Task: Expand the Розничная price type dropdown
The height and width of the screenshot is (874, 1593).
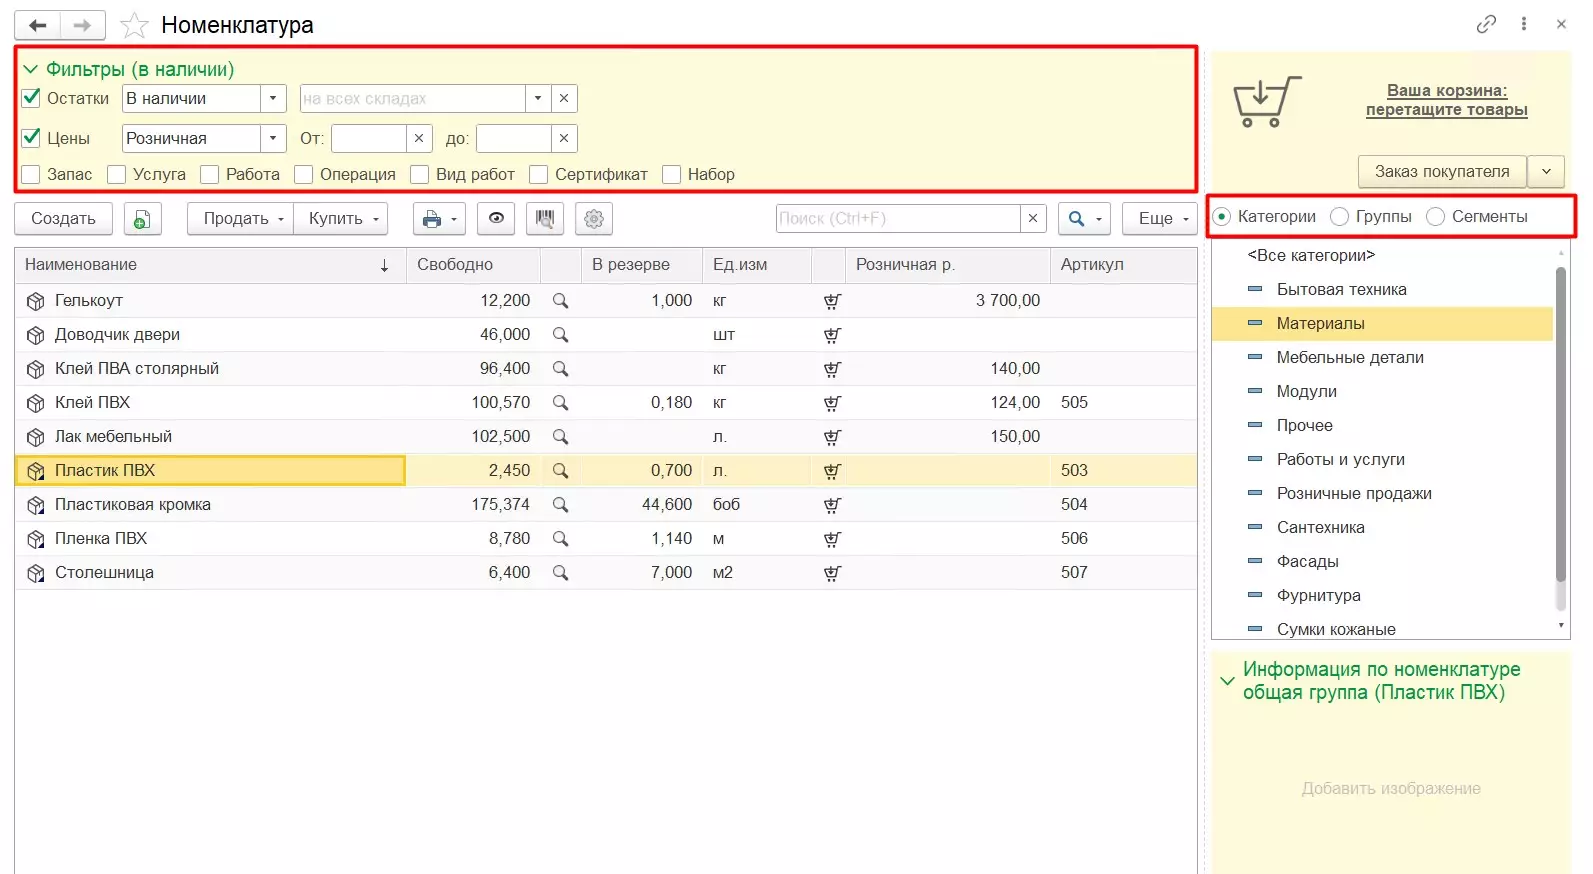Action: click(273, 139)
